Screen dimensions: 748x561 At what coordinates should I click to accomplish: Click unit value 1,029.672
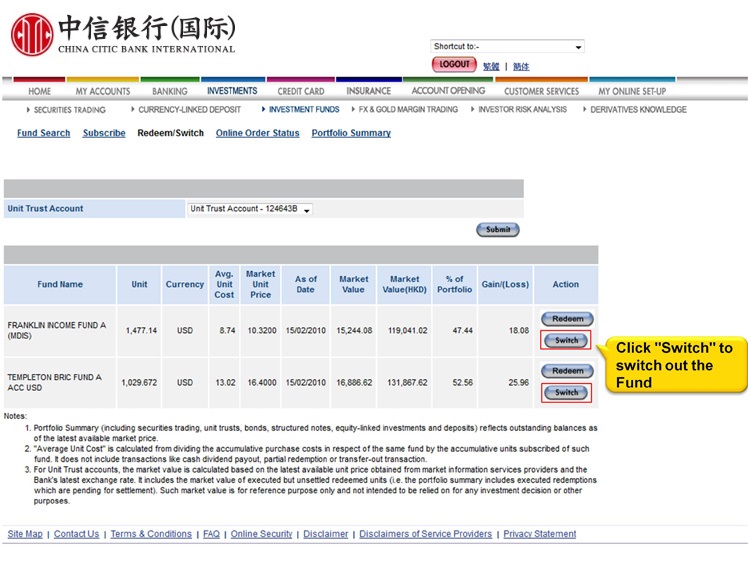pos(139,383)
